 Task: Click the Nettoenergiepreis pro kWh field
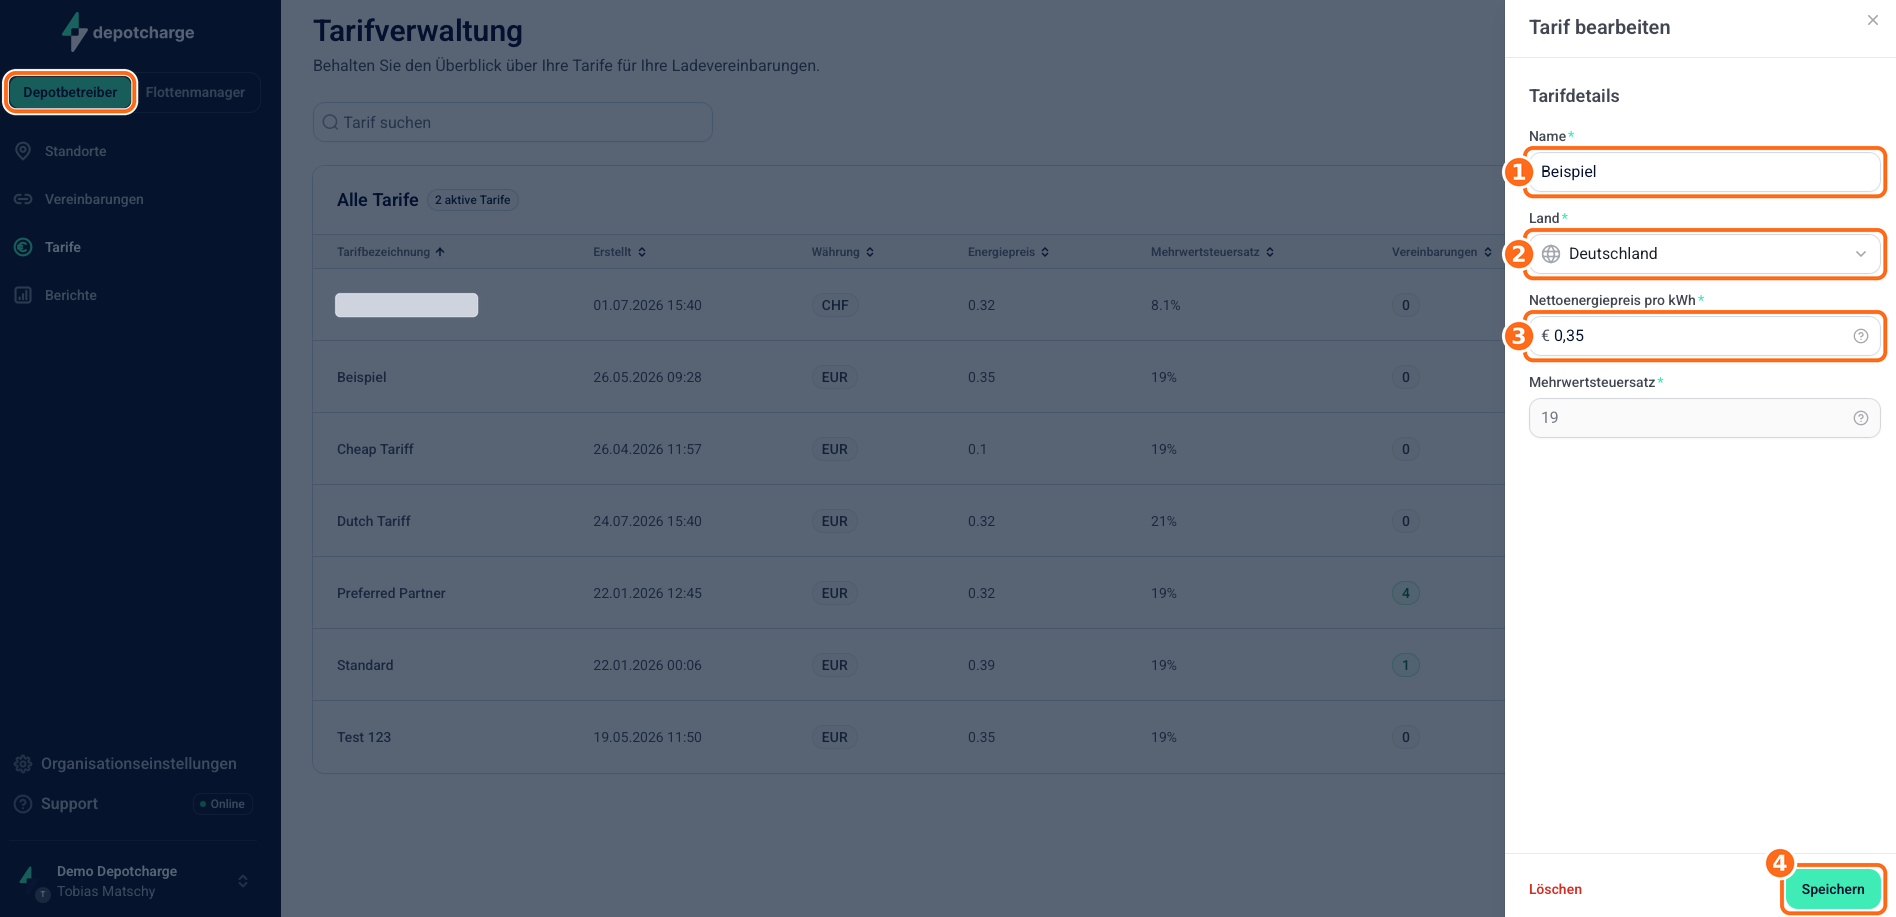pyautogui.click(x=1704, y=336)
